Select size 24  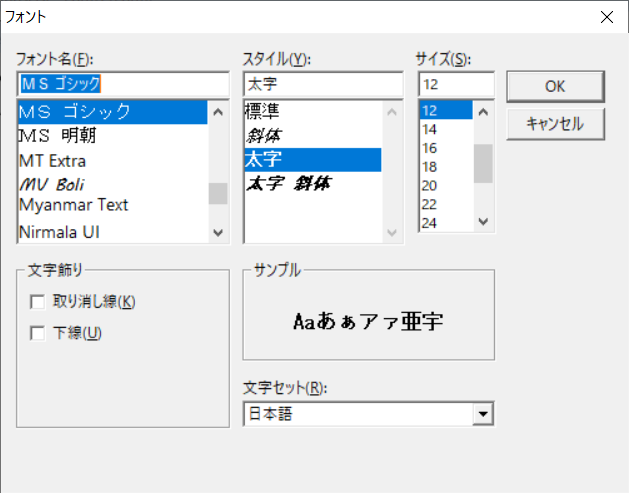click(446, 223)
